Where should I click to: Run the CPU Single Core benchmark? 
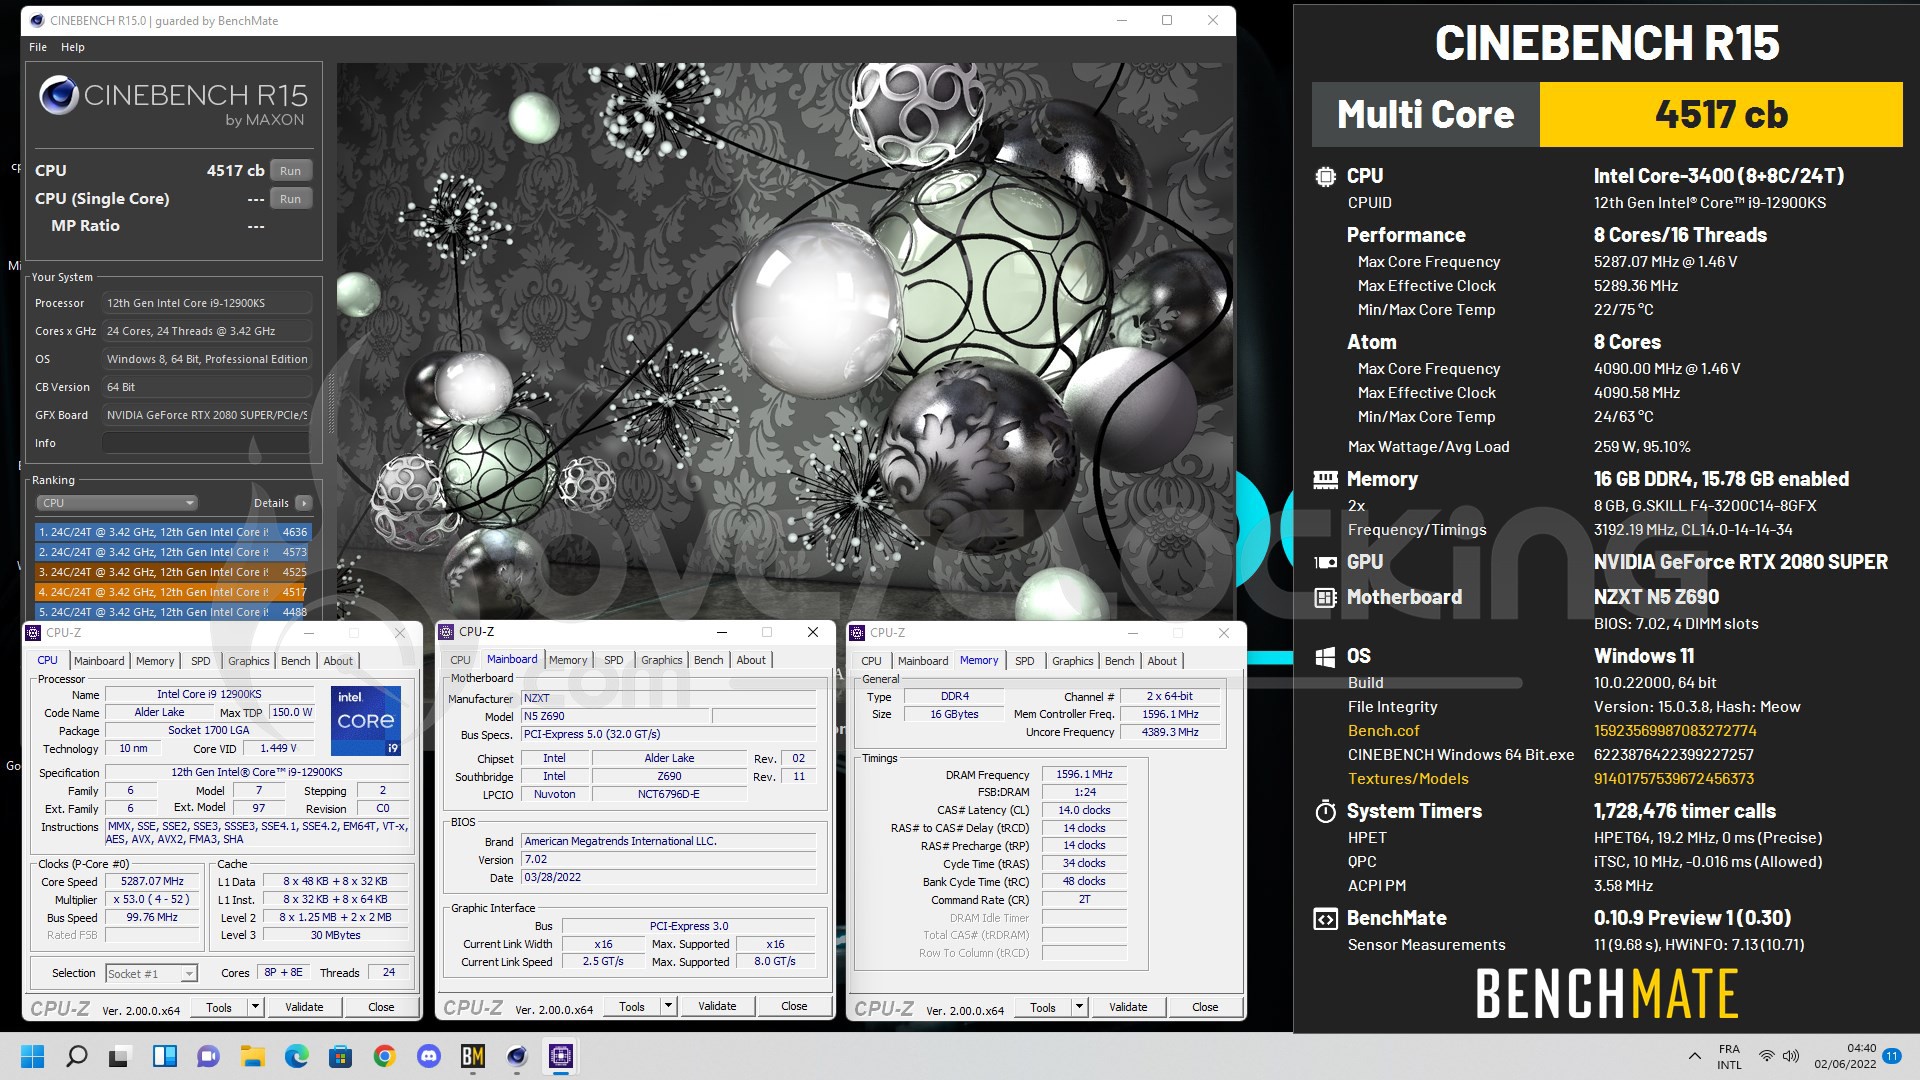[290, 199]
